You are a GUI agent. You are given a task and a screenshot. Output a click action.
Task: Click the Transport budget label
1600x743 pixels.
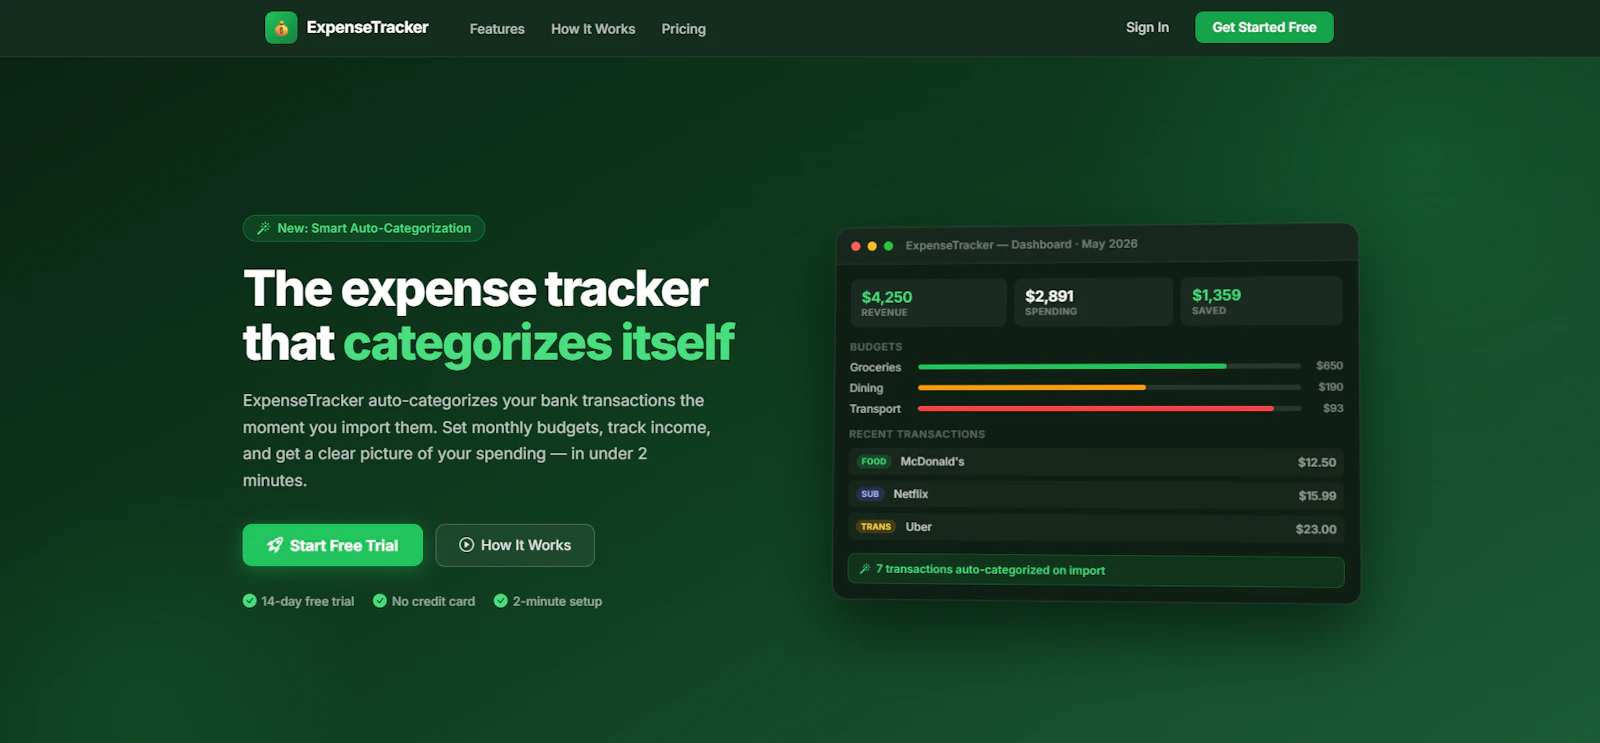(x=875, y=409)
